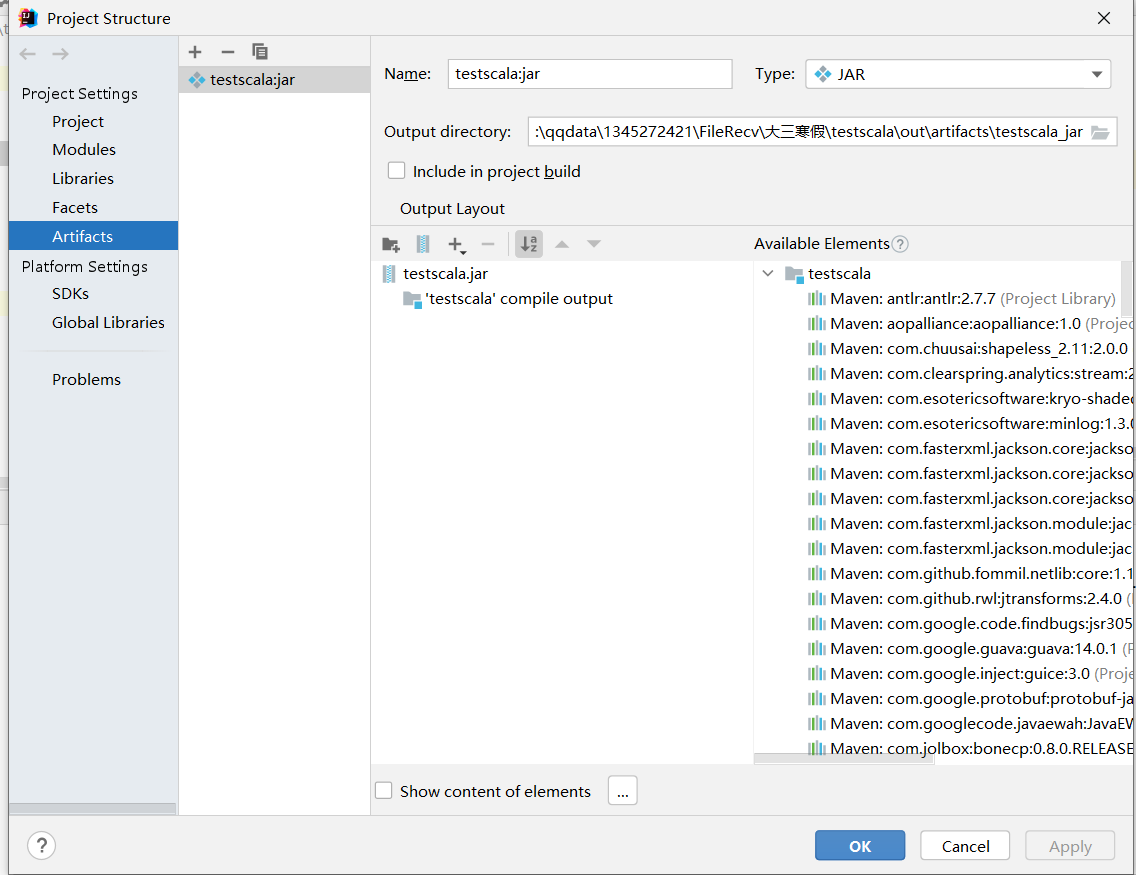Open the Libraries settings page

point(83,179)
